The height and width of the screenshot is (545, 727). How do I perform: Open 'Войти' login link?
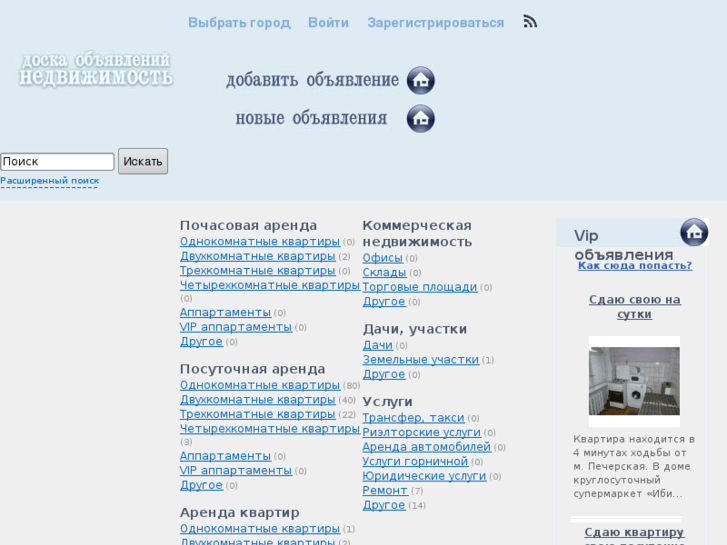[x=328, y=23]
